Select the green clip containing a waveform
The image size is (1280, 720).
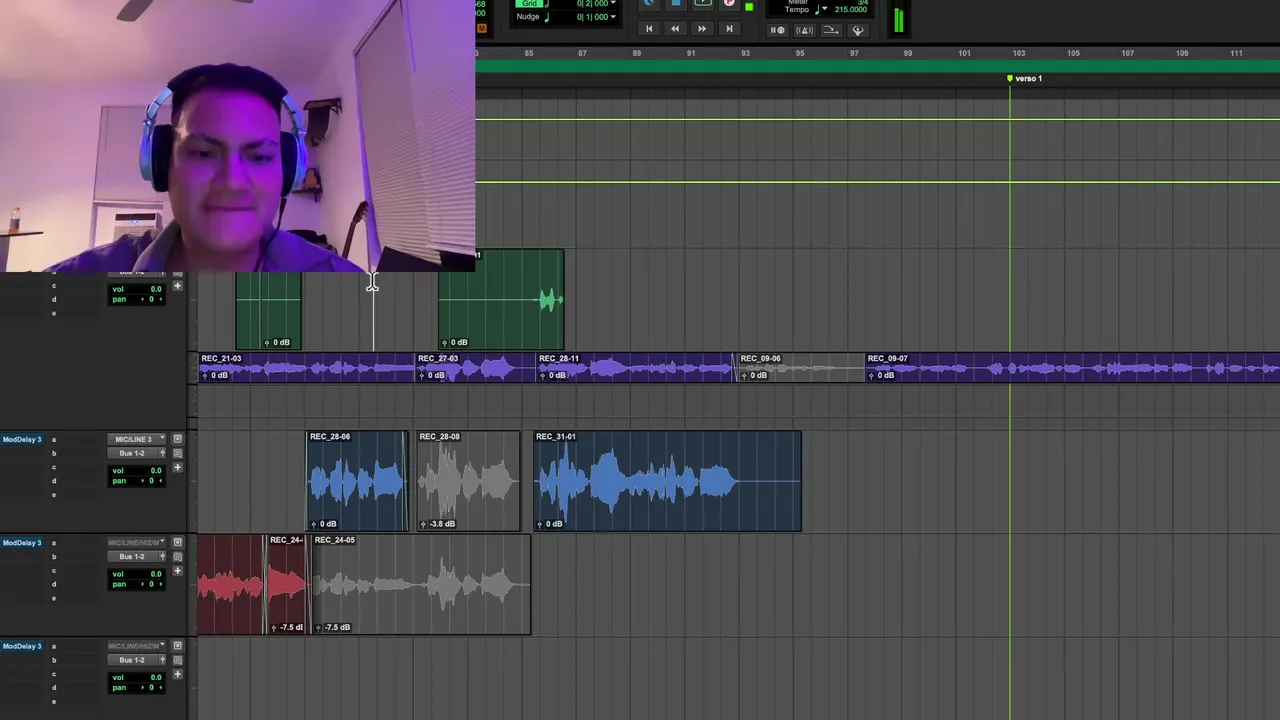[x=501, y=299]
